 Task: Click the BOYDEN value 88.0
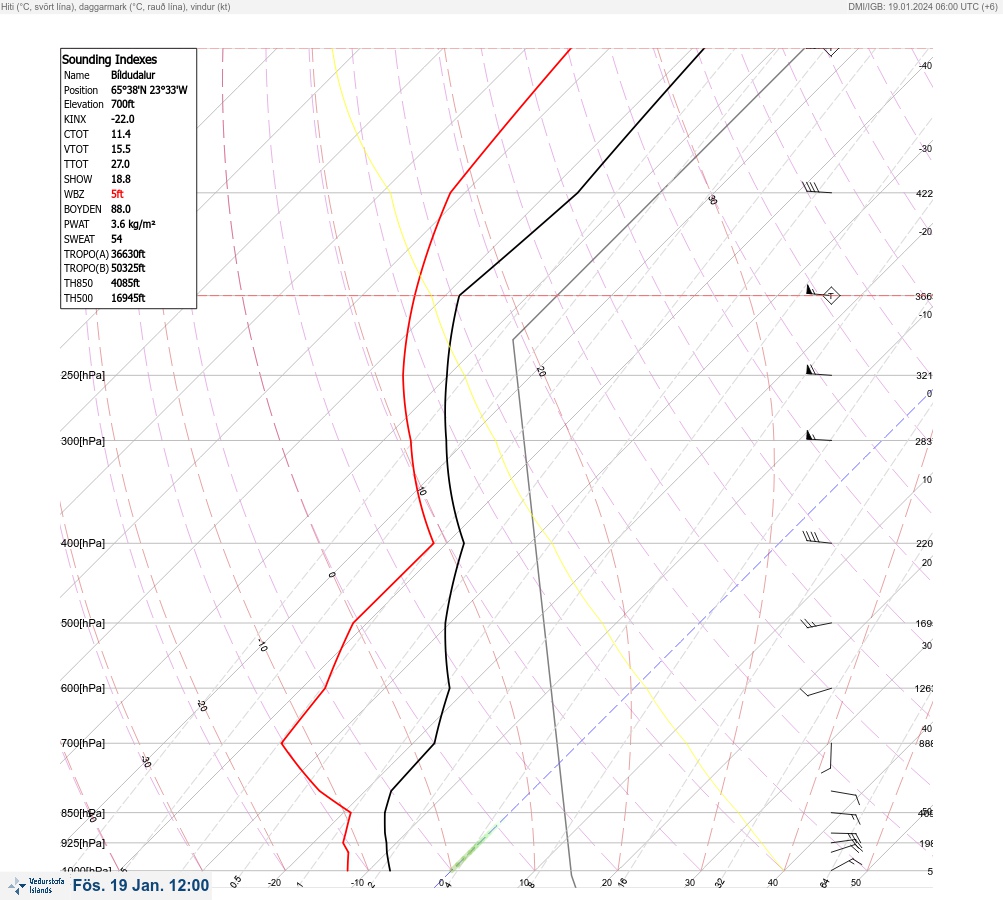pyautogui.click(x=121, y=209)
